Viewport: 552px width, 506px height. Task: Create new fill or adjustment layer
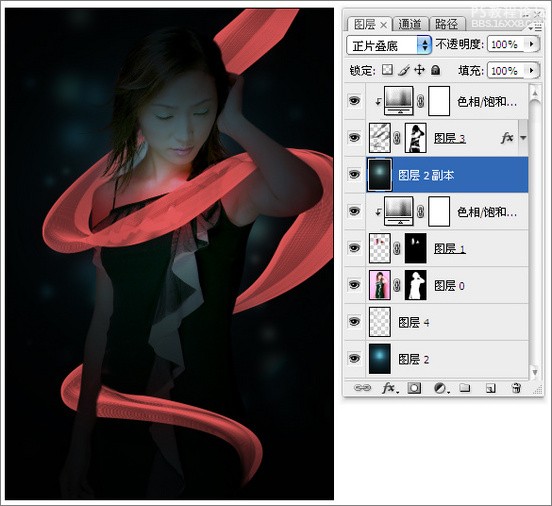pyautogui.click(x=441, y=388)
